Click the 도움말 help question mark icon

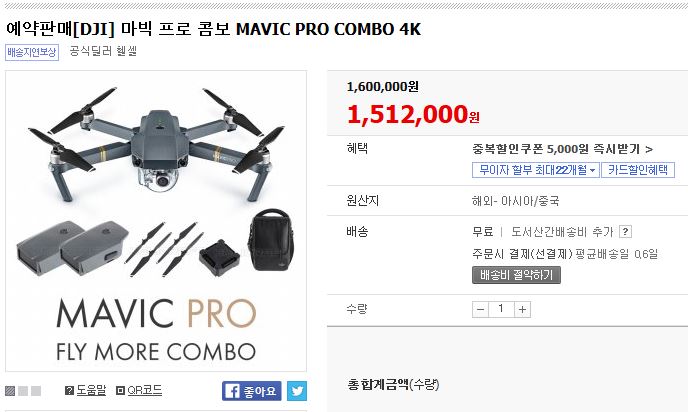[69, 390]
